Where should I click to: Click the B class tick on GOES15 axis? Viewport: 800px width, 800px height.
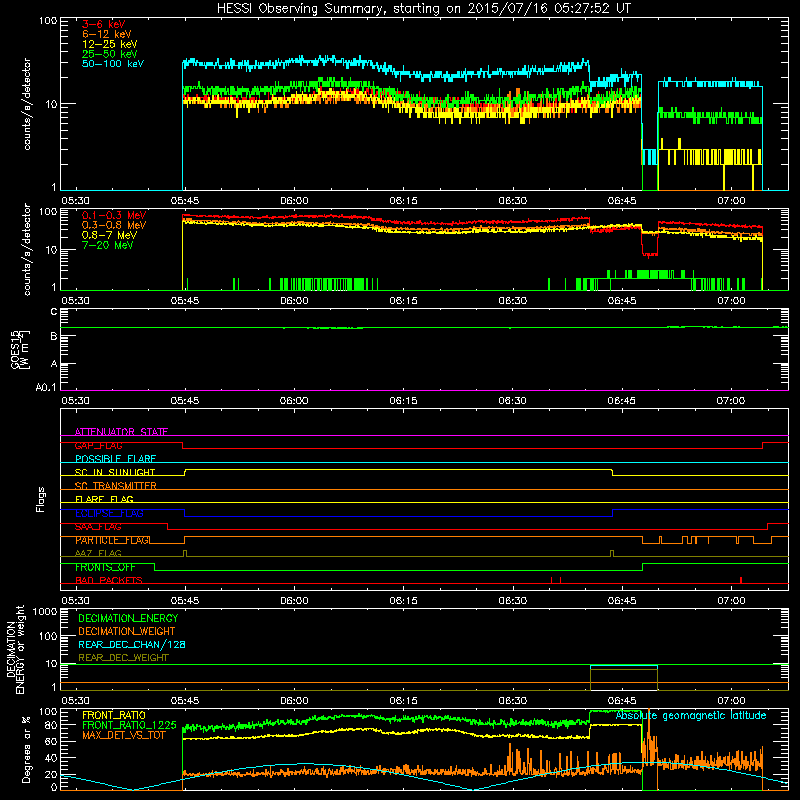pos(54,336)
